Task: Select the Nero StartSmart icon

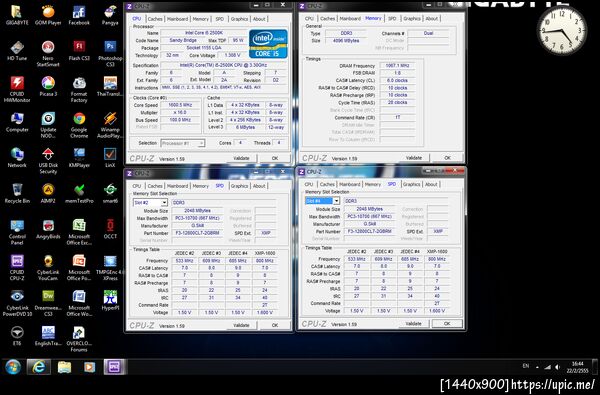Action: 48,54
